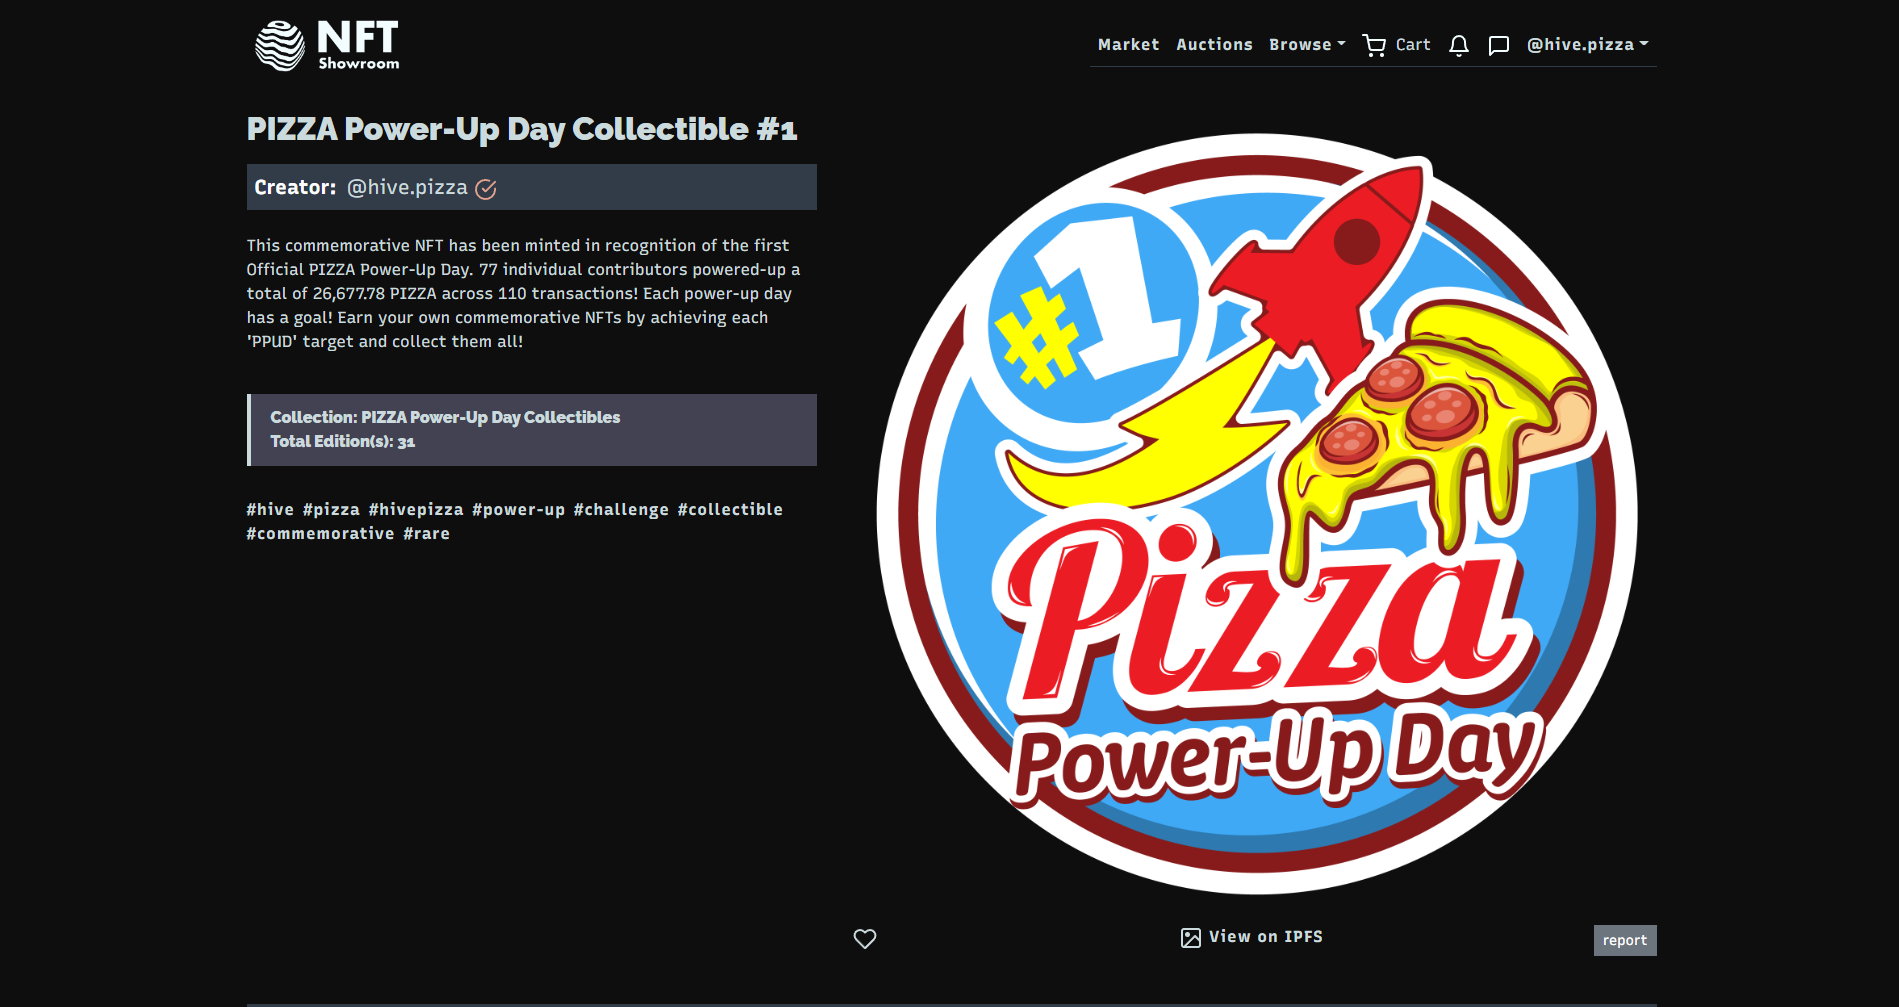Expand the Browse dropdown menu

coord(1307,45)
